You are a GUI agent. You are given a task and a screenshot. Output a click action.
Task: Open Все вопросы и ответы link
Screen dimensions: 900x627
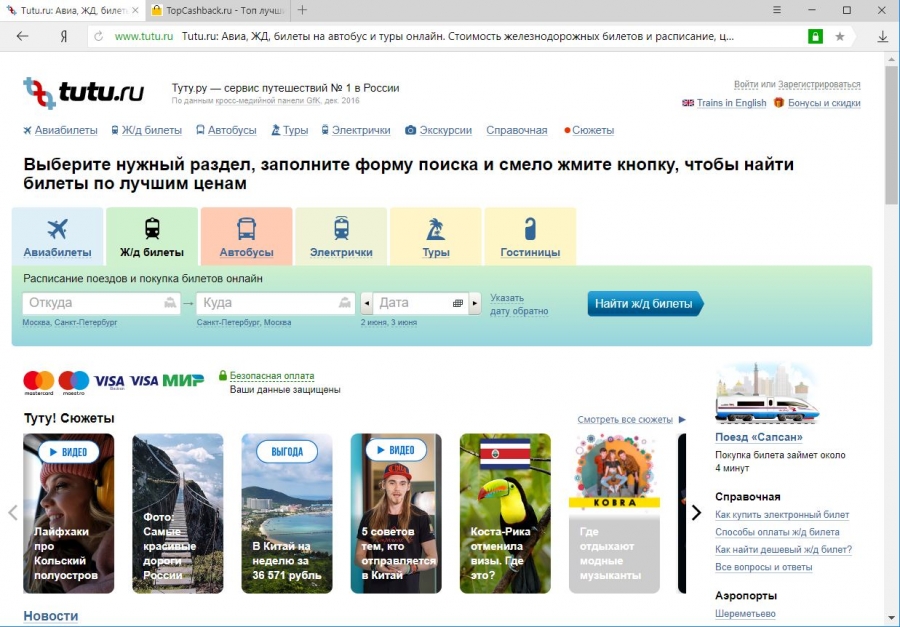pyautogui.click(x=764, y=567)
